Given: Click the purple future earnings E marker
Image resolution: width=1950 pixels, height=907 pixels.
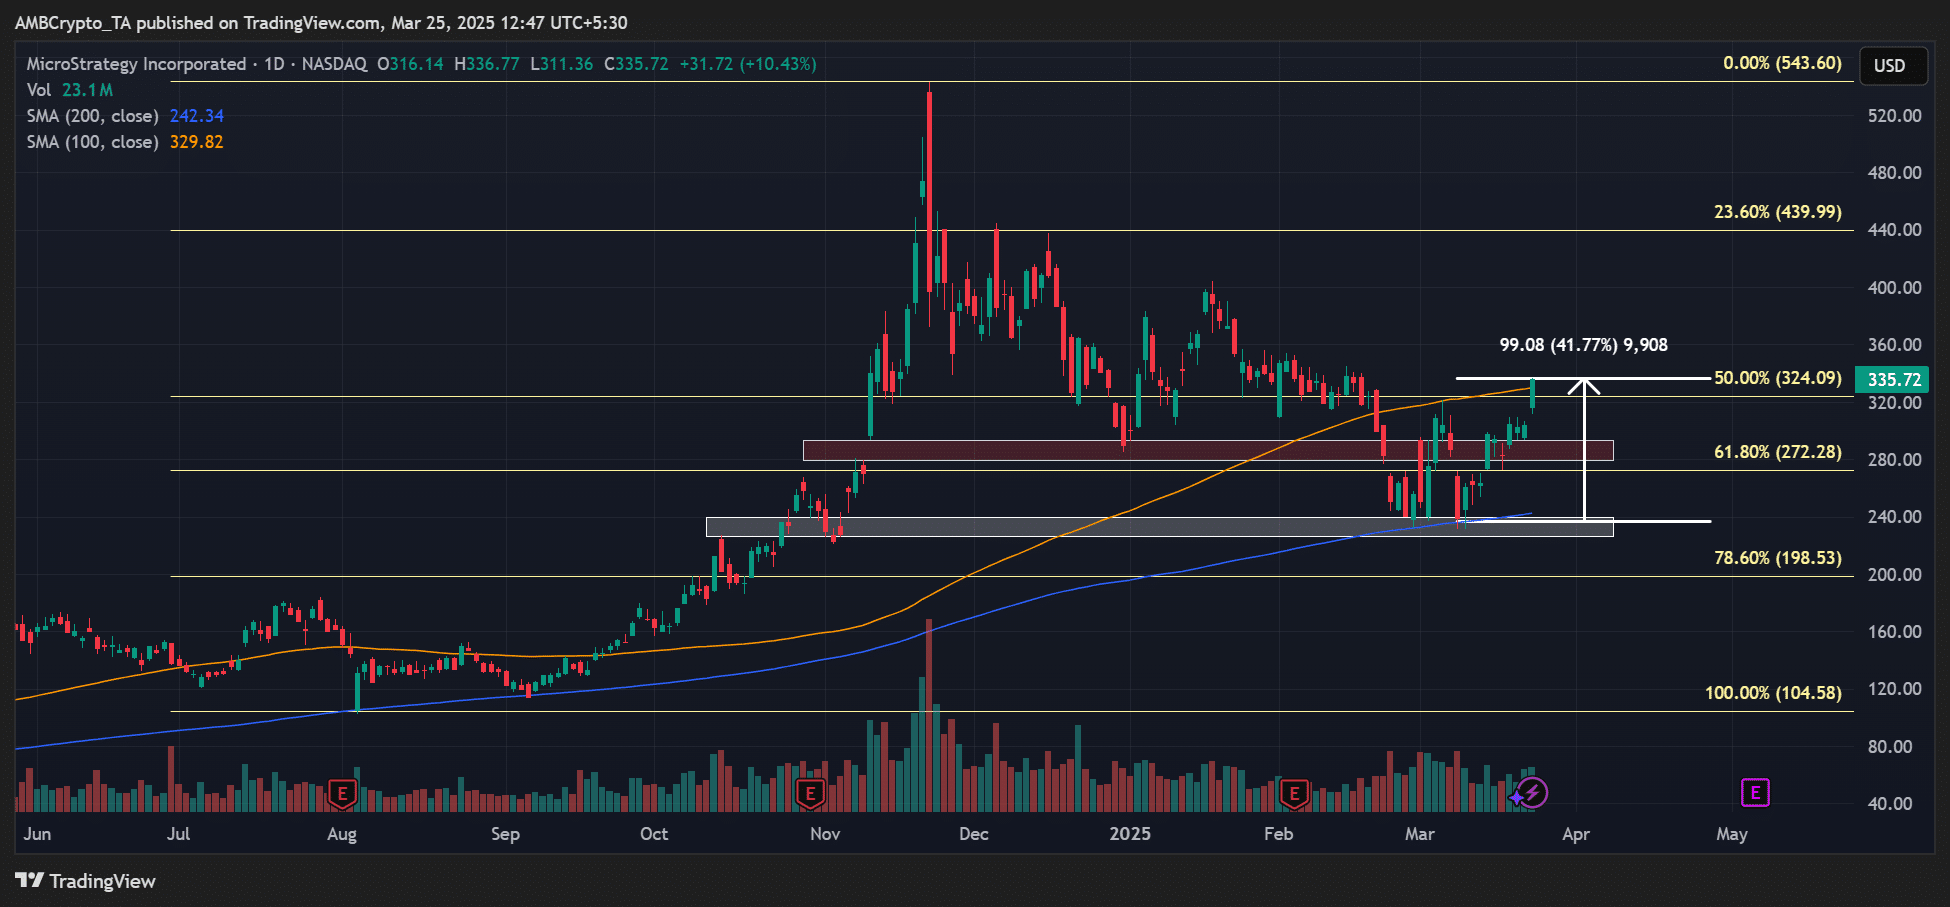Looking at the screenshot, I should pyautogui.click(x=1755, y=793).
